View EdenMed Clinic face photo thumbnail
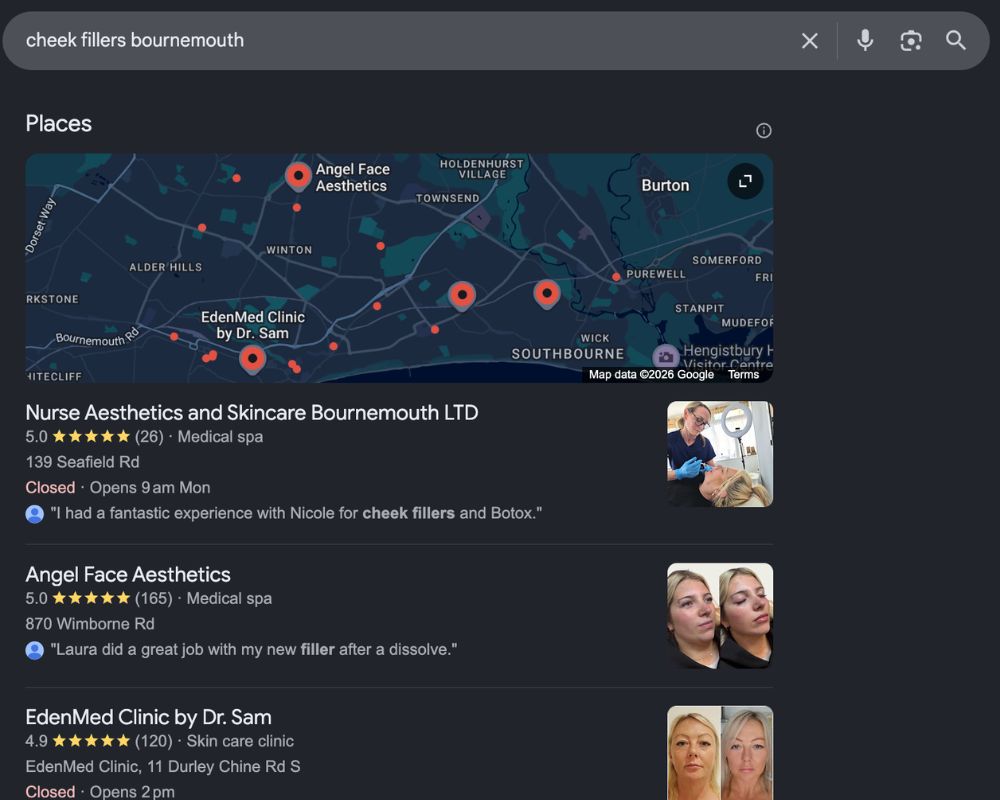 720,753
